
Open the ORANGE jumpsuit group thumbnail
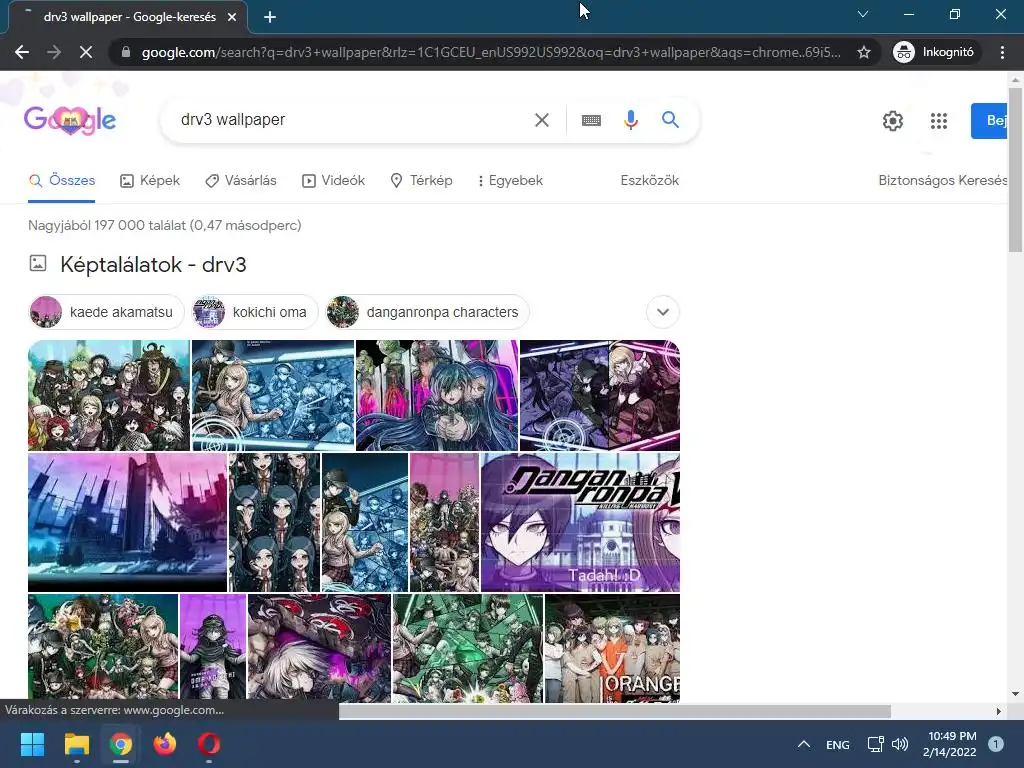tap(613, 648)
